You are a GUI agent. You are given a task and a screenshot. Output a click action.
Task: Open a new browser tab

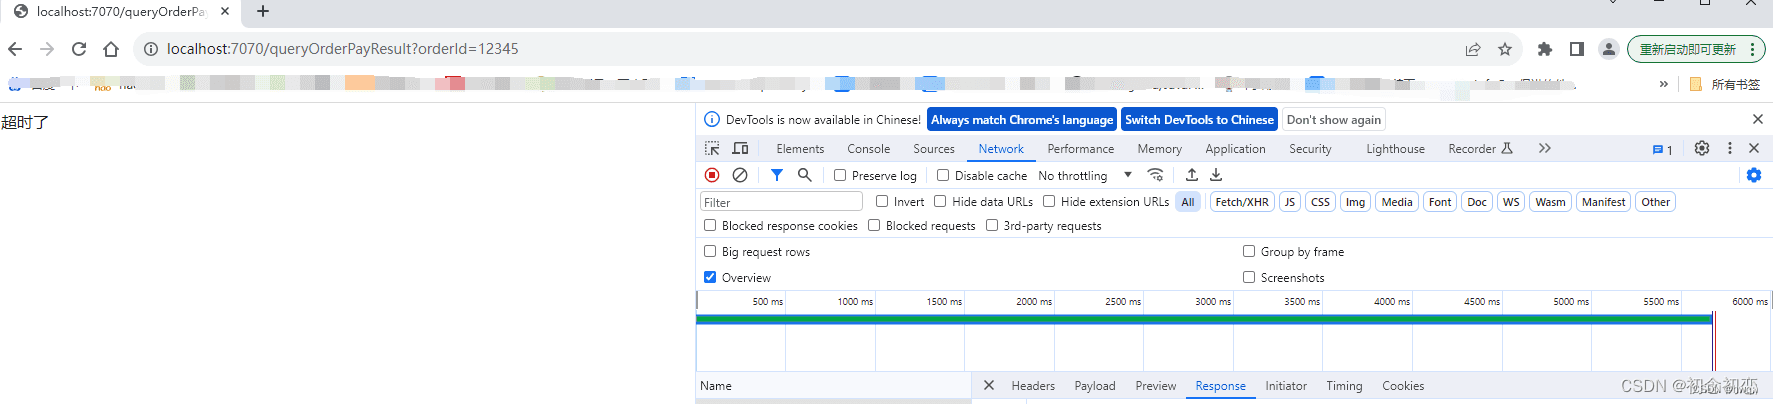(263, 11)
